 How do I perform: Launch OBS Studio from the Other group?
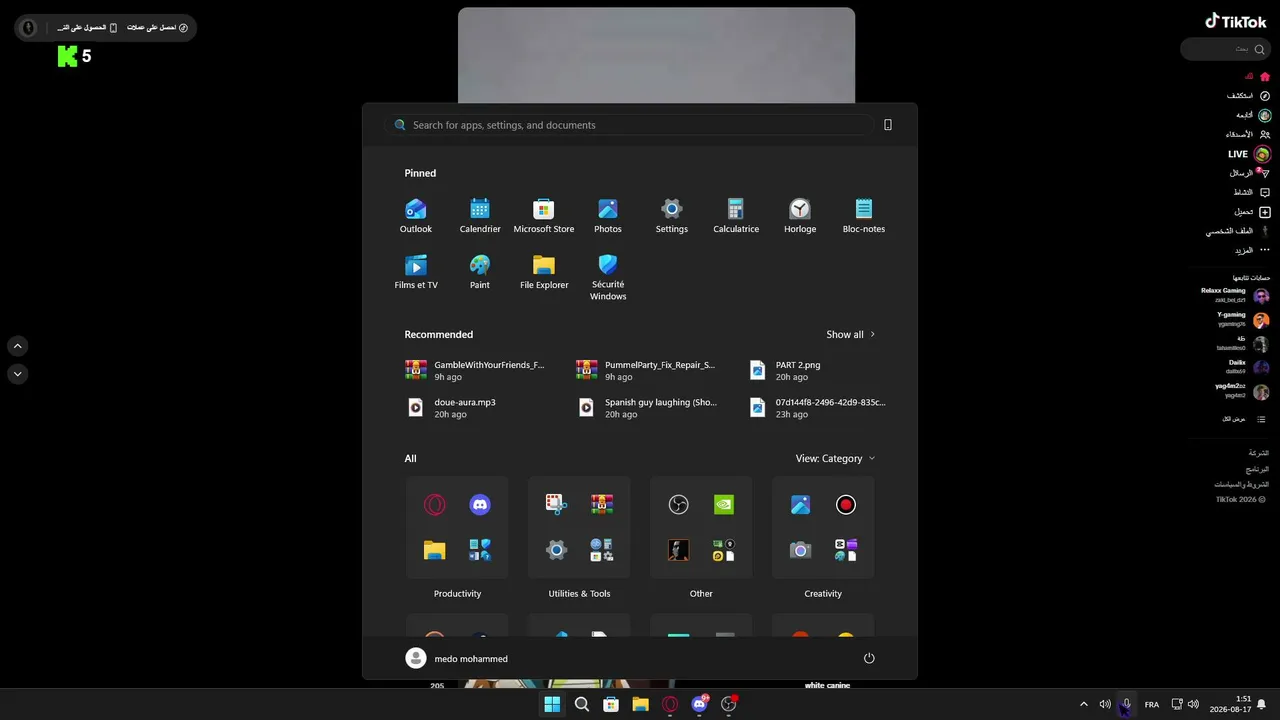point(678,505)
